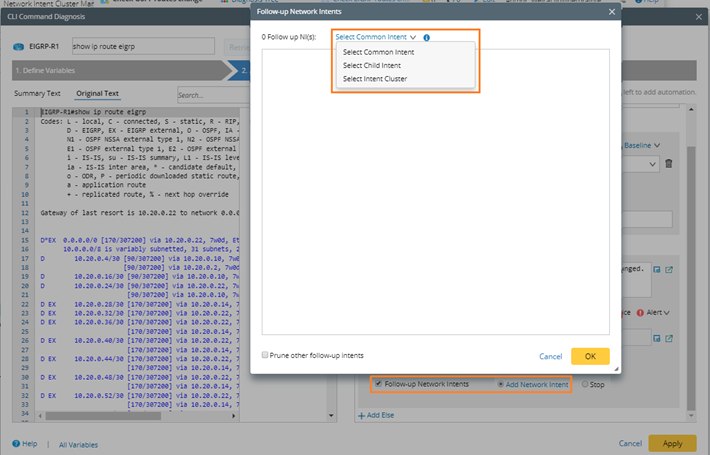Click scroll up arrow of right panel

coord(691,109)
